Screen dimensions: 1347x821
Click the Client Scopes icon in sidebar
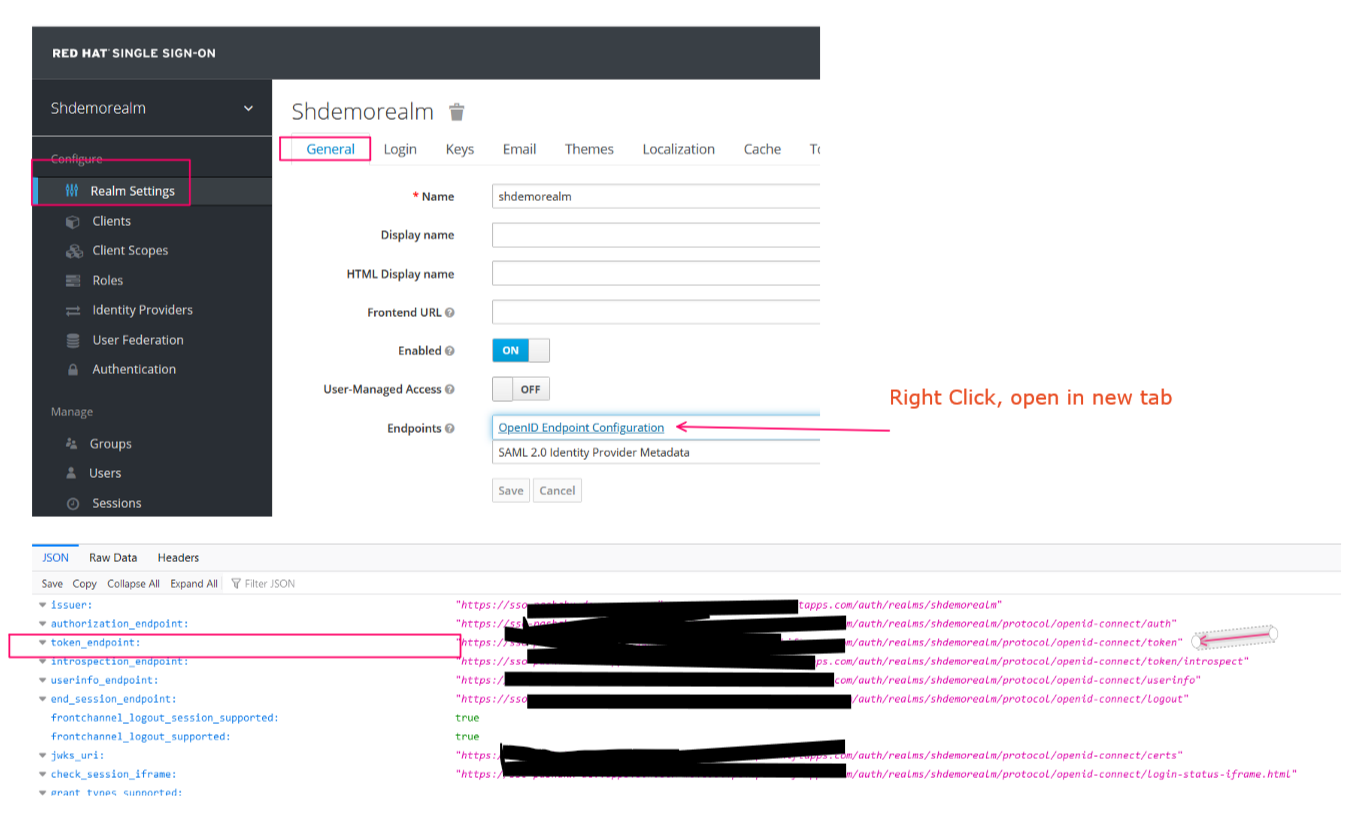[x=73, y=251]
